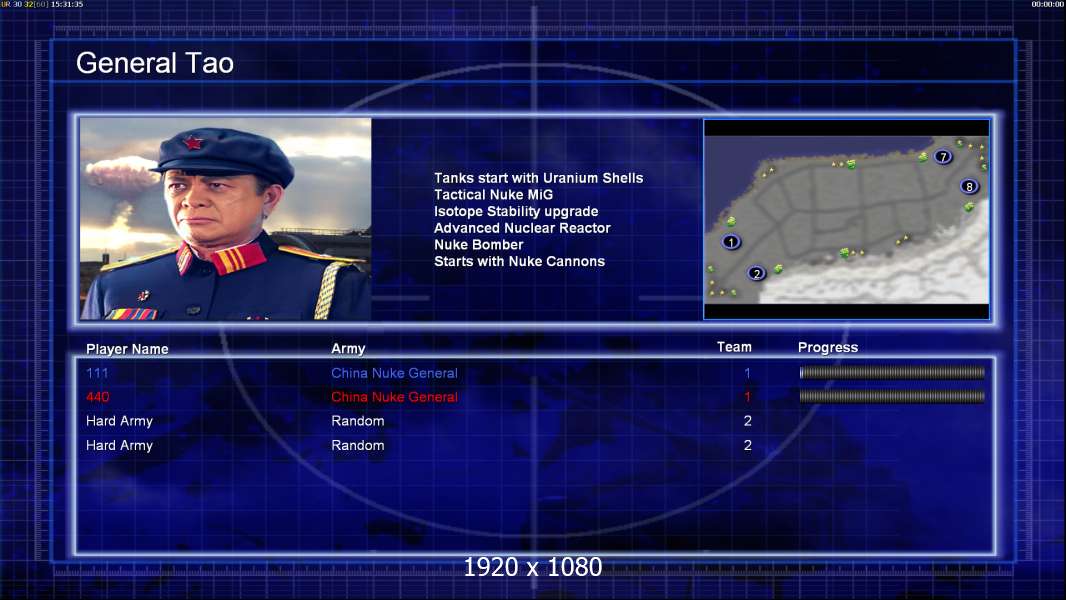Click the Team column header
Screen dimensions: 1066x600
coord(734,347)
